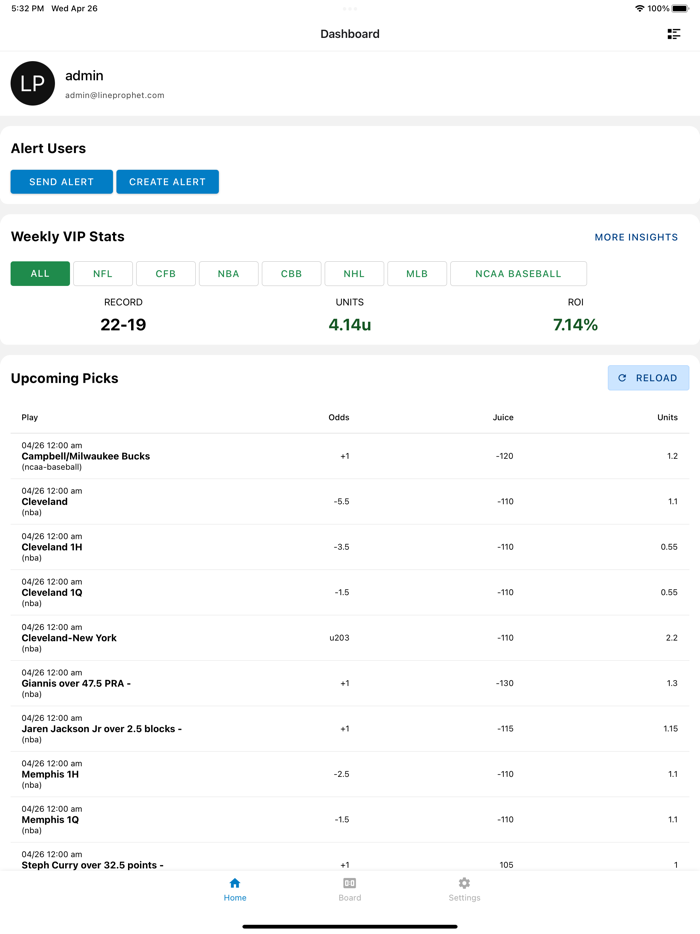Filter weekly stats by NHL
This screenshot has height=934, width=700.
[354, 273]
